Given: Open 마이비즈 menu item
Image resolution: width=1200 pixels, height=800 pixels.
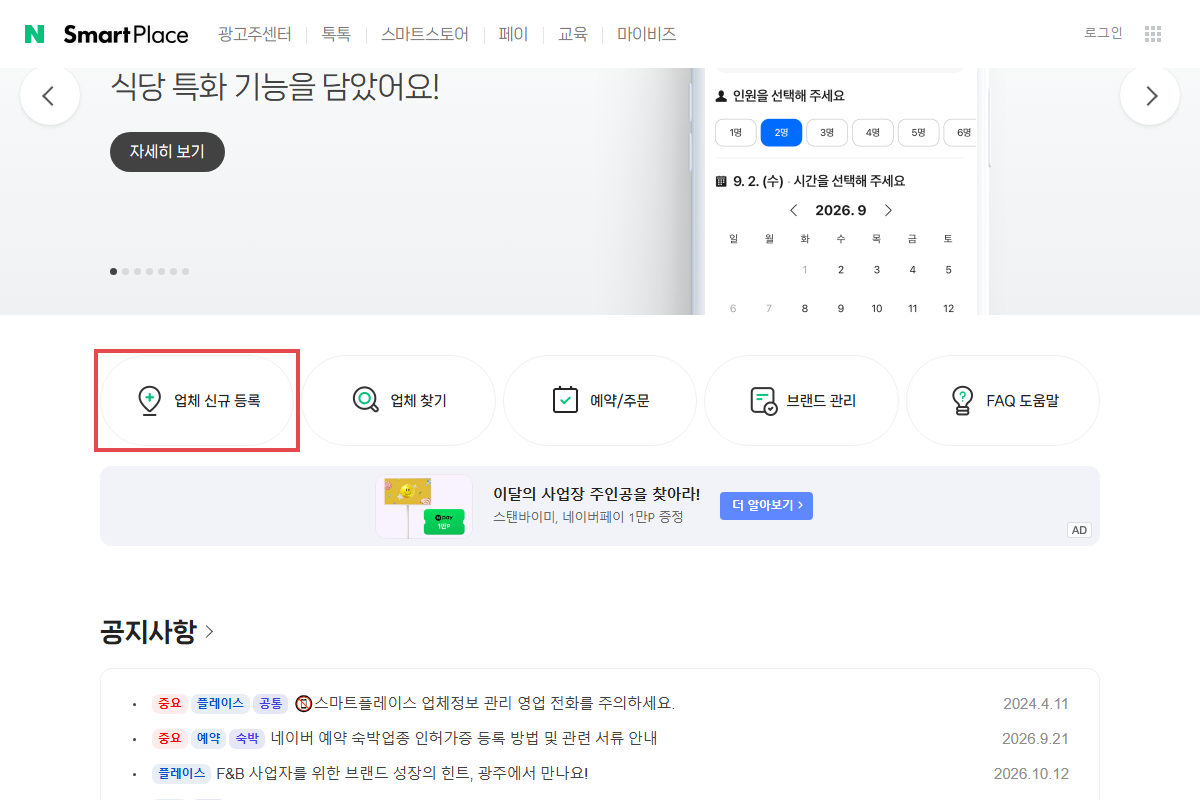Looking at the screenshot, I should [647, 34].
